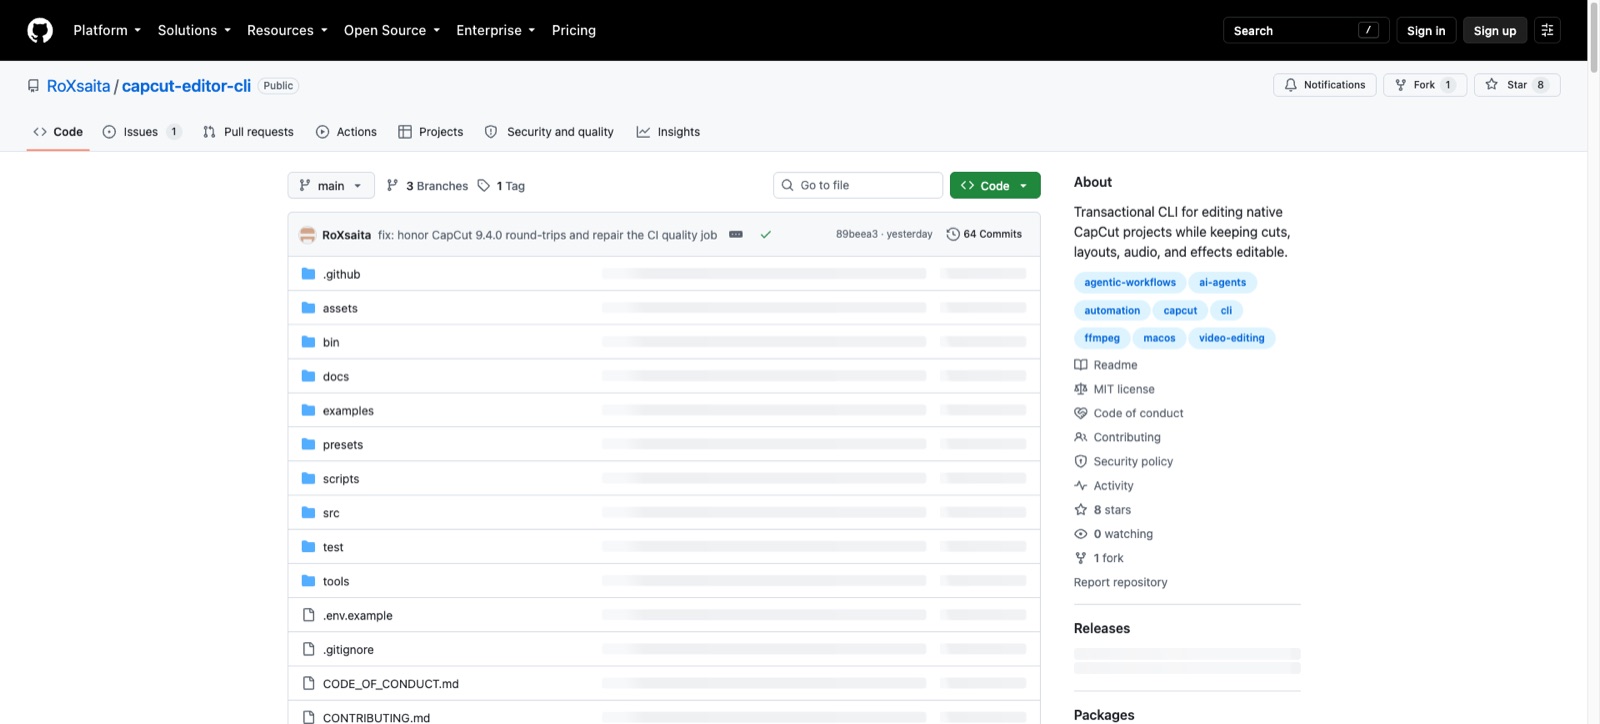Open the capcut-editor-cli repository link

click(x=186, y=86)
